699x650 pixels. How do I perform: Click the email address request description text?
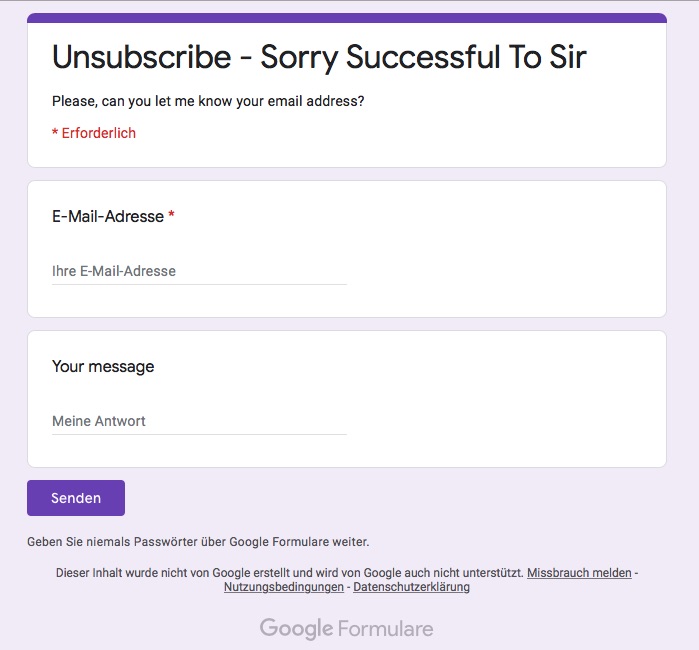207,101
